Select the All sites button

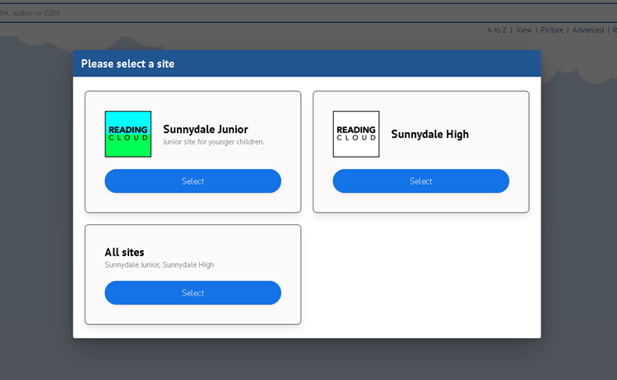(x=193, y=293)
